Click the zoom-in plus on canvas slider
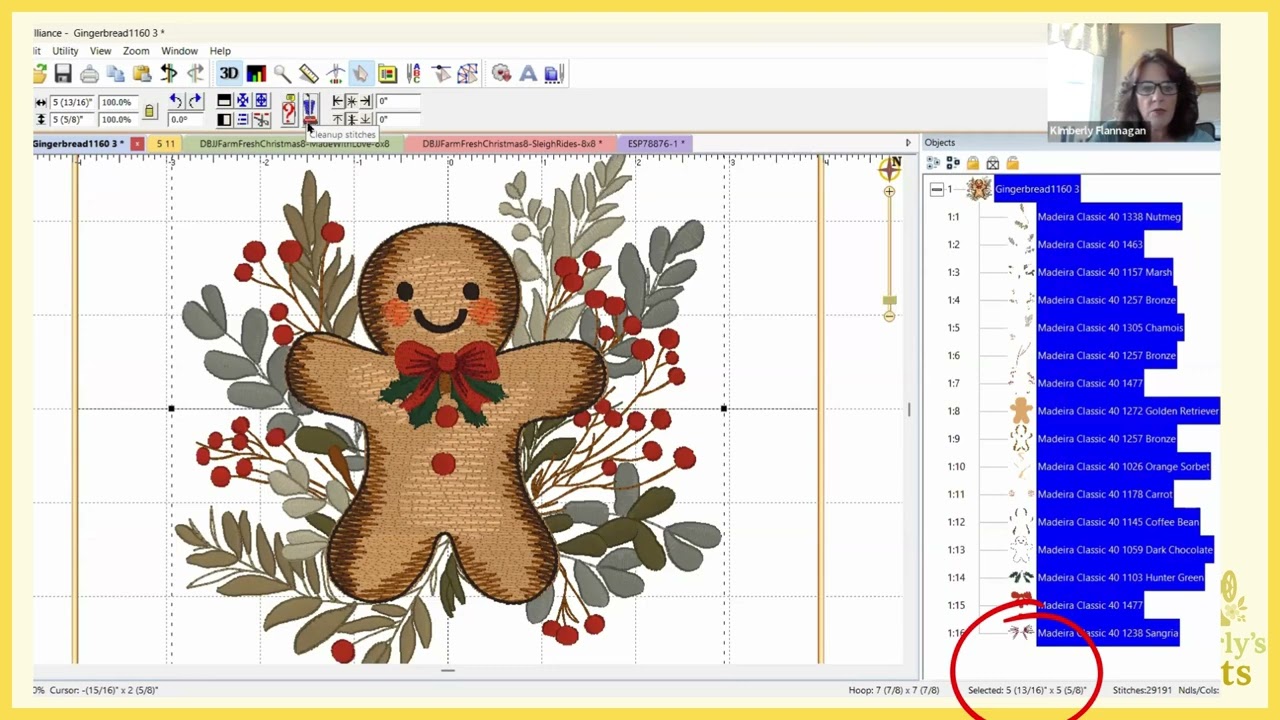 pos(889,191)
